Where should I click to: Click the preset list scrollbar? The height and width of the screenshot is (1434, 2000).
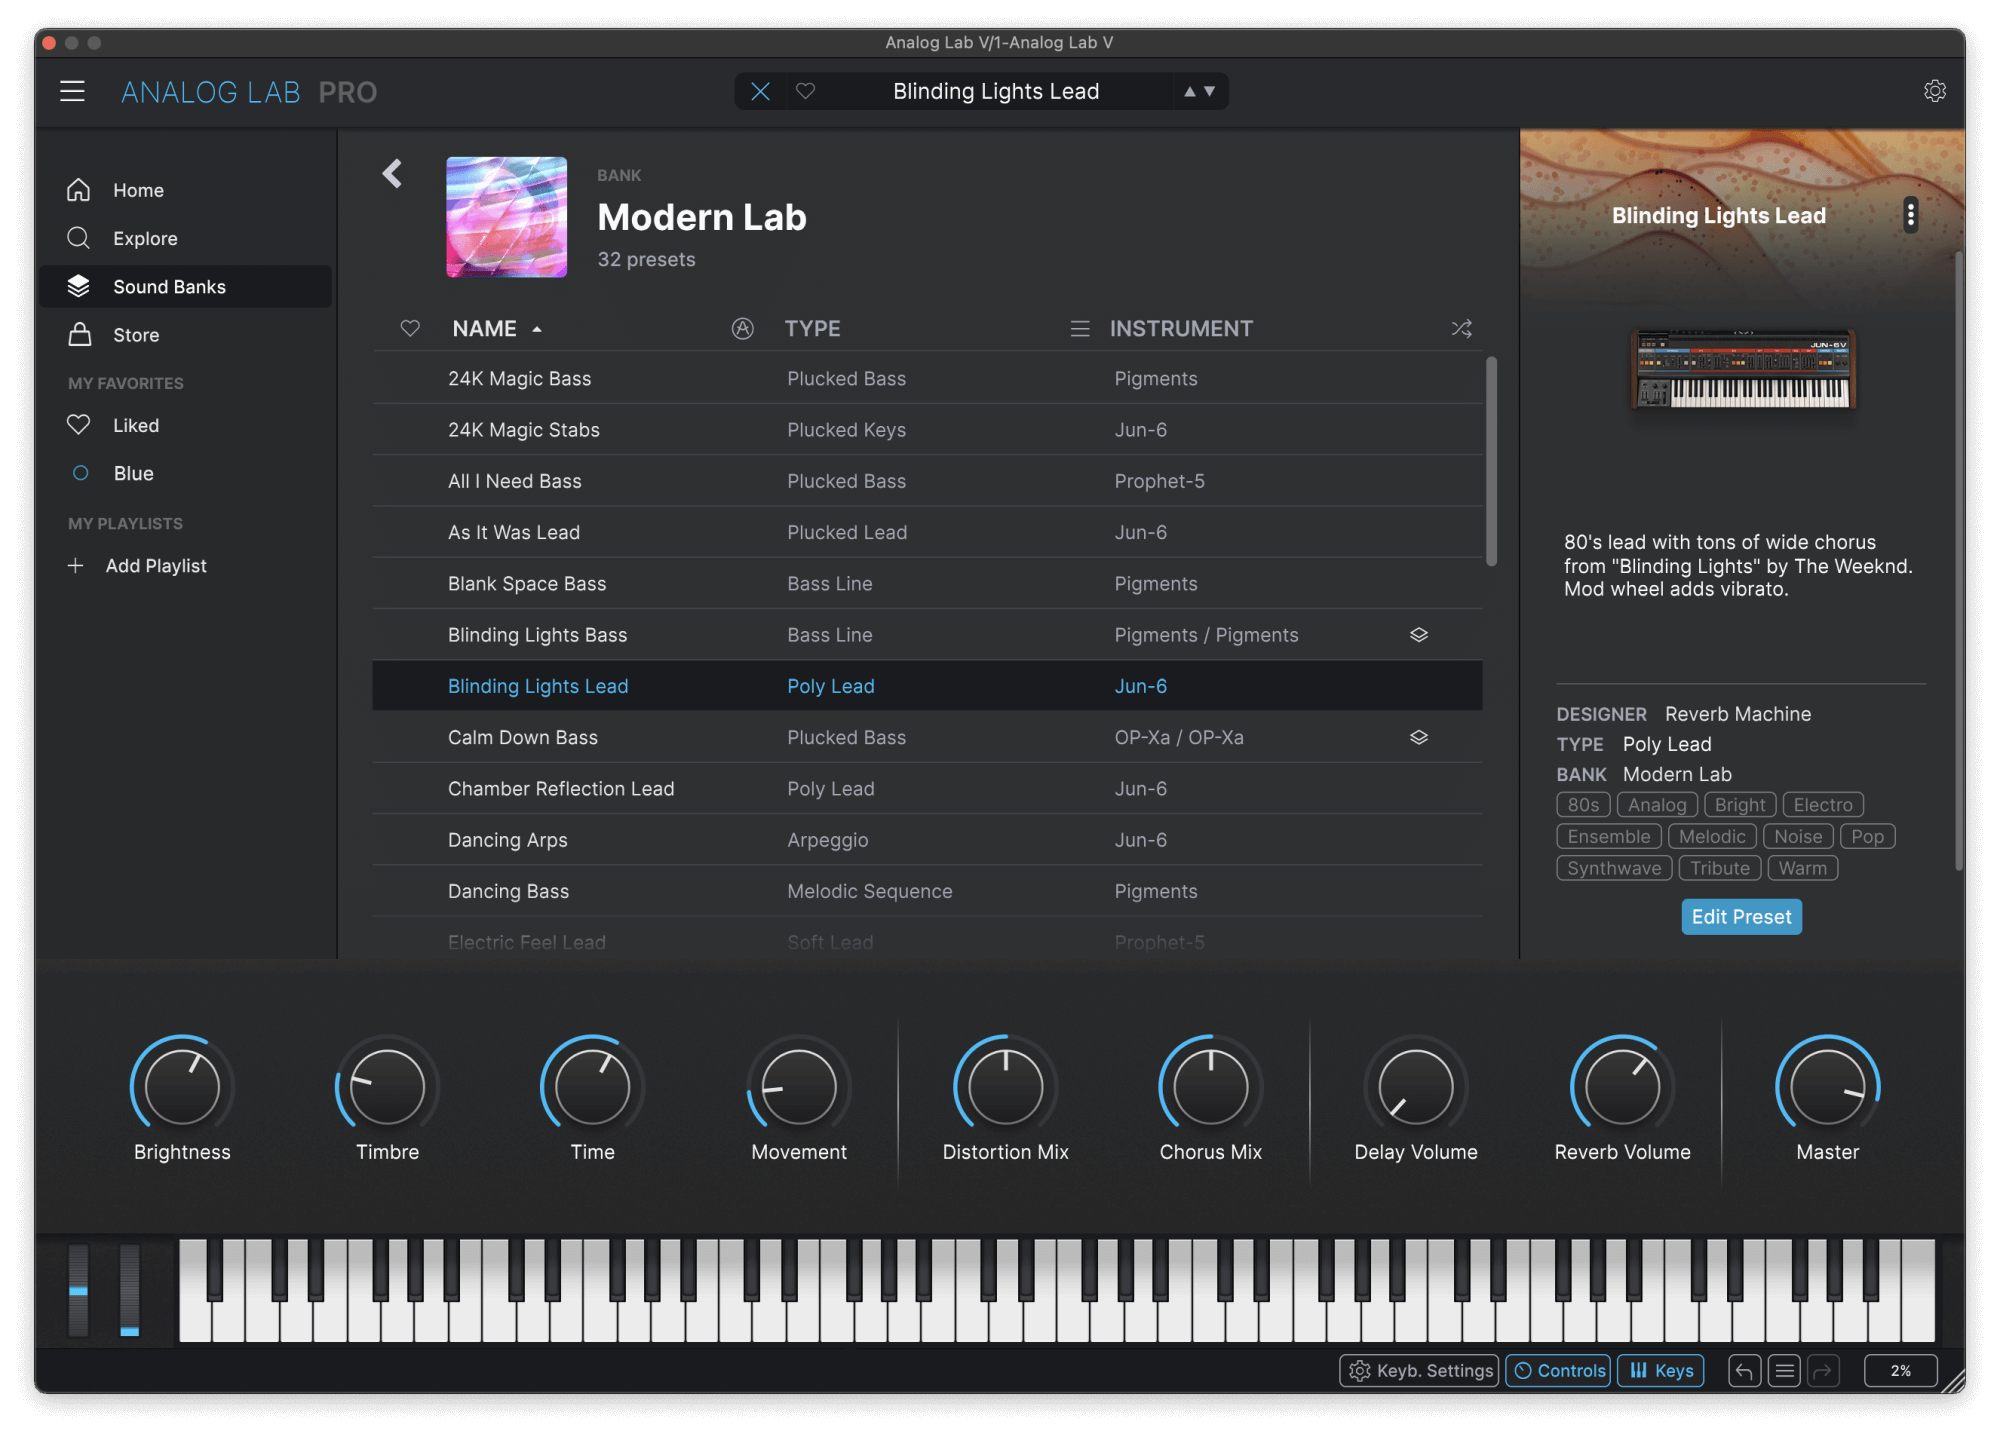click(x=1491, y=461)
